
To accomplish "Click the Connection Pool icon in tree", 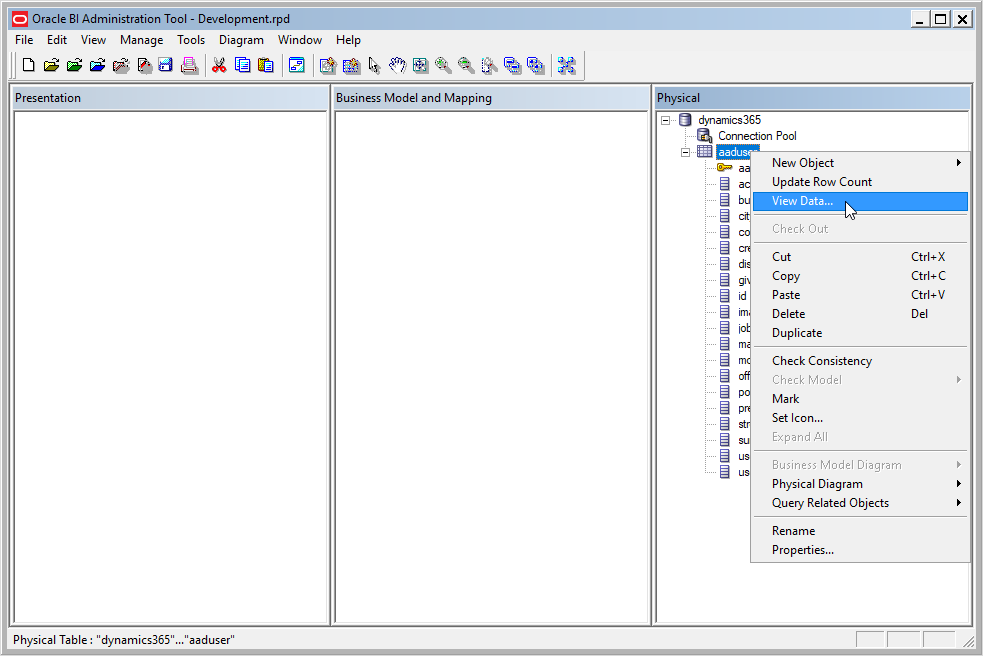I will (x=704, y=136).
